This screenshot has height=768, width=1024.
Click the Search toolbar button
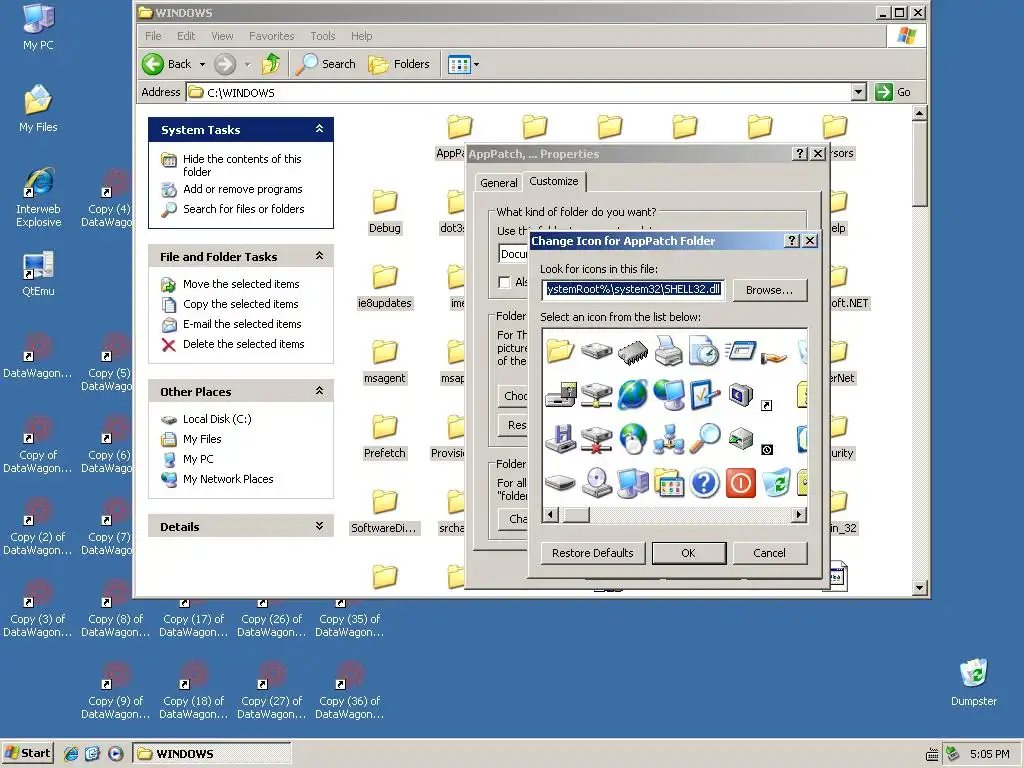(325, 64)
